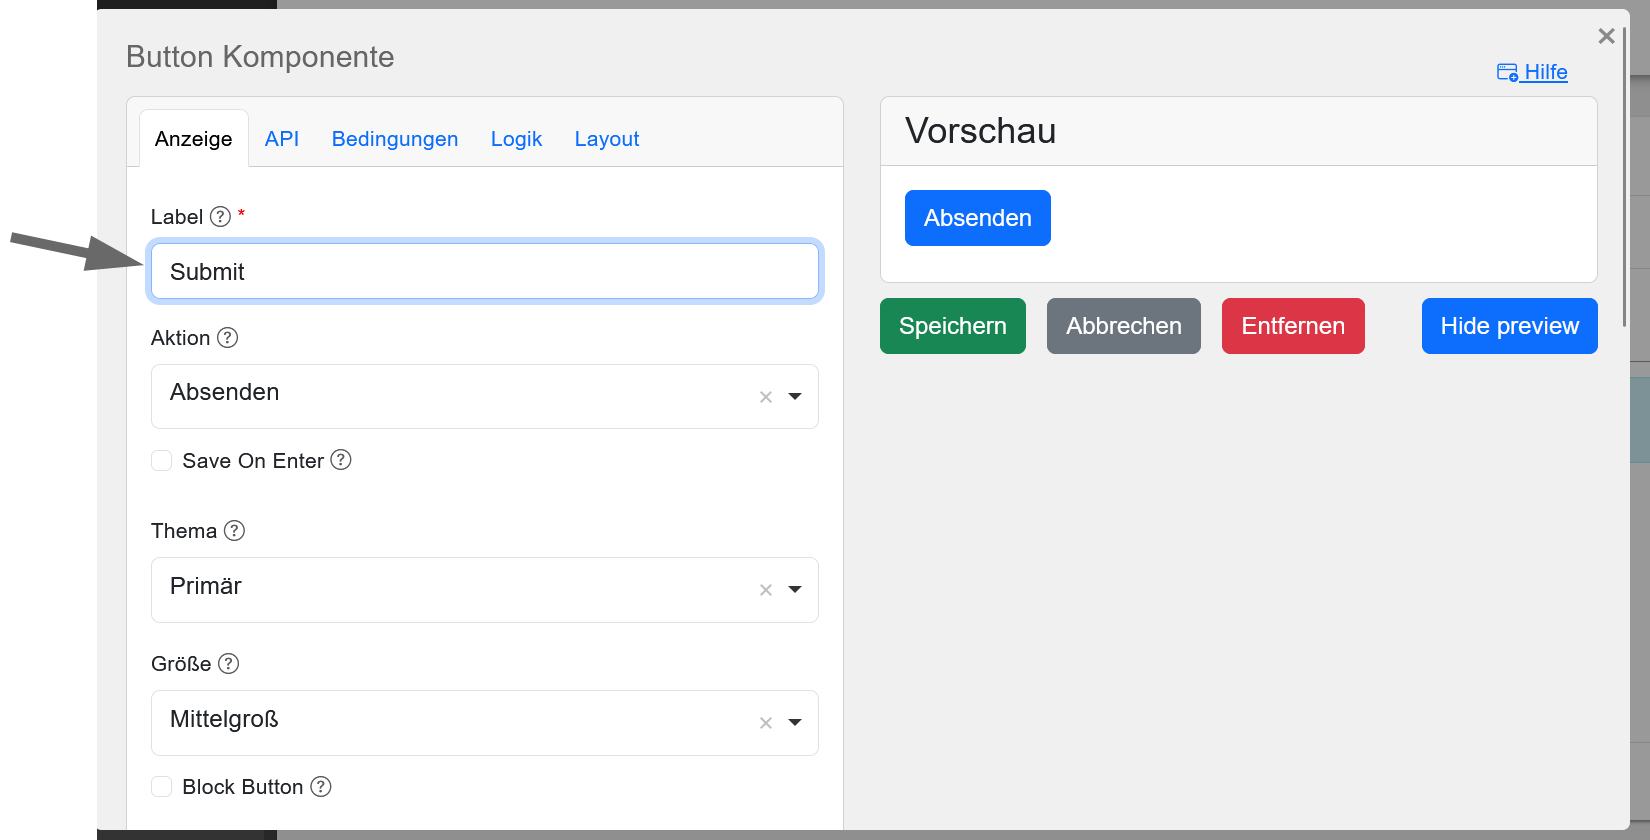The width and height of the screenshot is (1650, 840).
Task: Click inside the Label text field
Action: pos(484,271)
